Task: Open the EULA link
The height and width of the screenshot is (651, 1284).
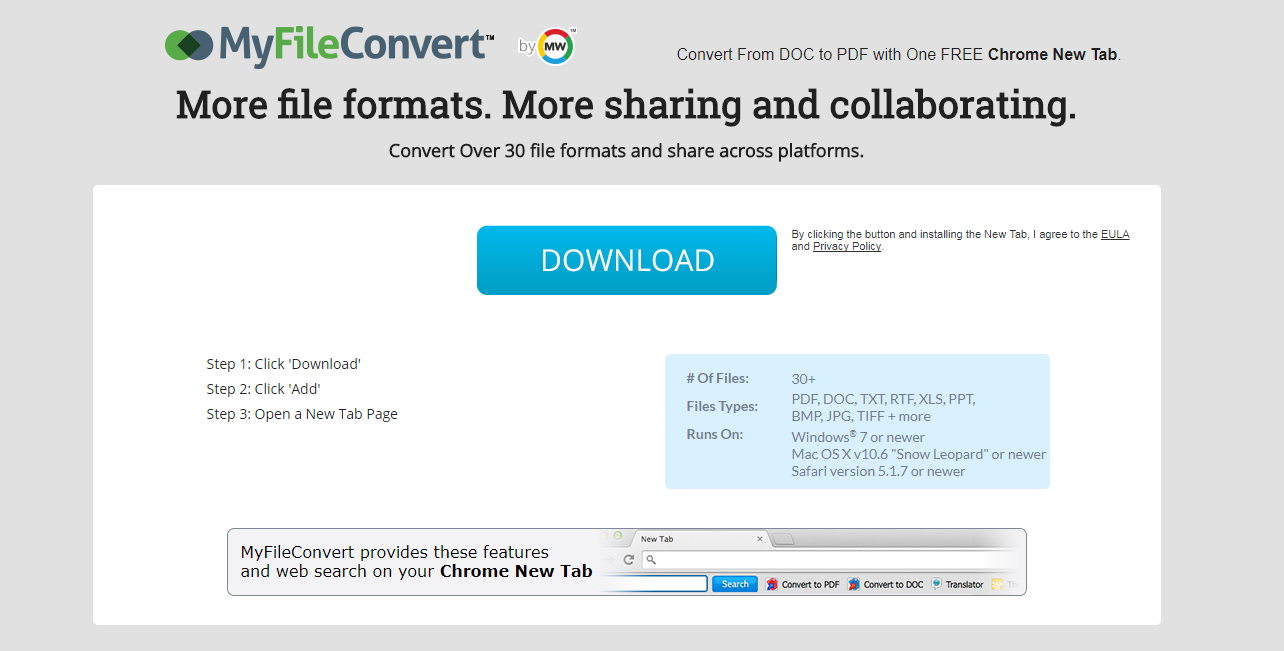Action: [1115, 234]
